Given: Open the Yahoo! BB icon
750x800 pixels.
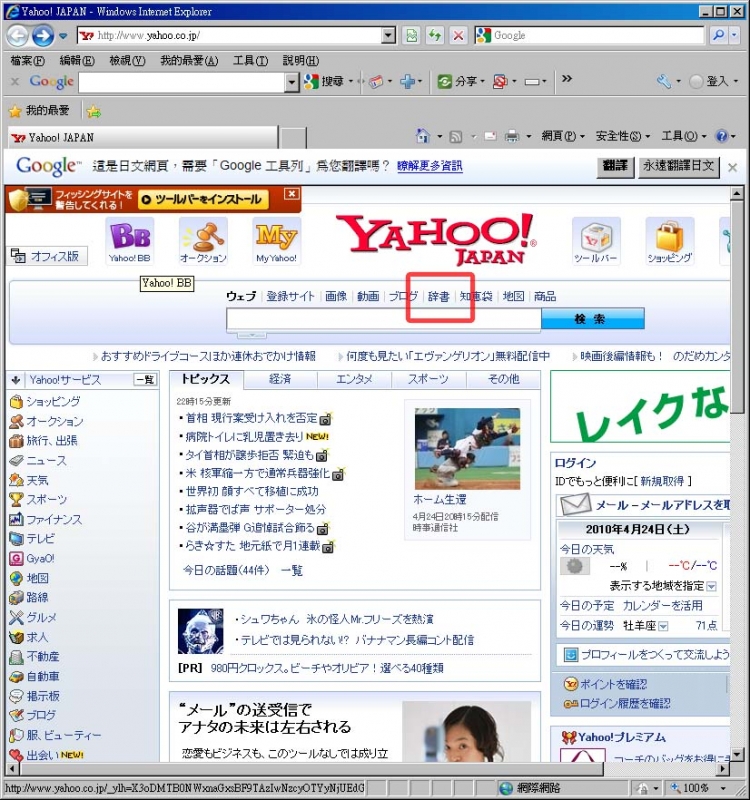Looking at the screenshot, I should (x=130, y=241).
